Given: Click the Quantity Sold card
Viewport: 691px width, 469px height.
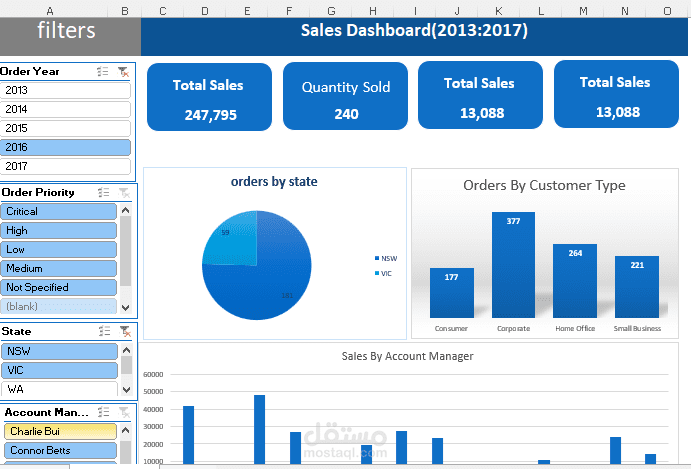Looking at the screenshot, I should pyautogui.click(x=346, y=97).
